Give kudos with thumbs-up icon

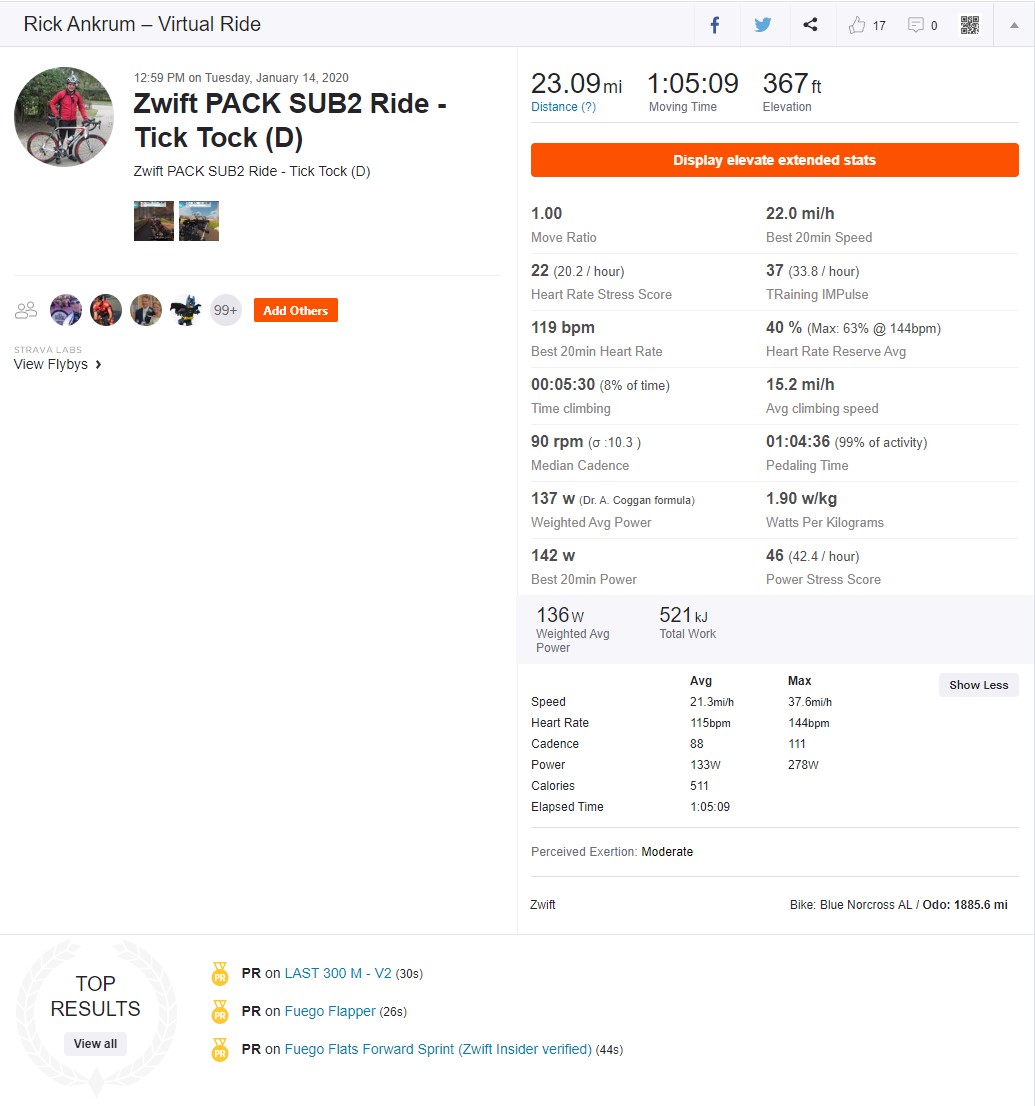coord(857,25)
